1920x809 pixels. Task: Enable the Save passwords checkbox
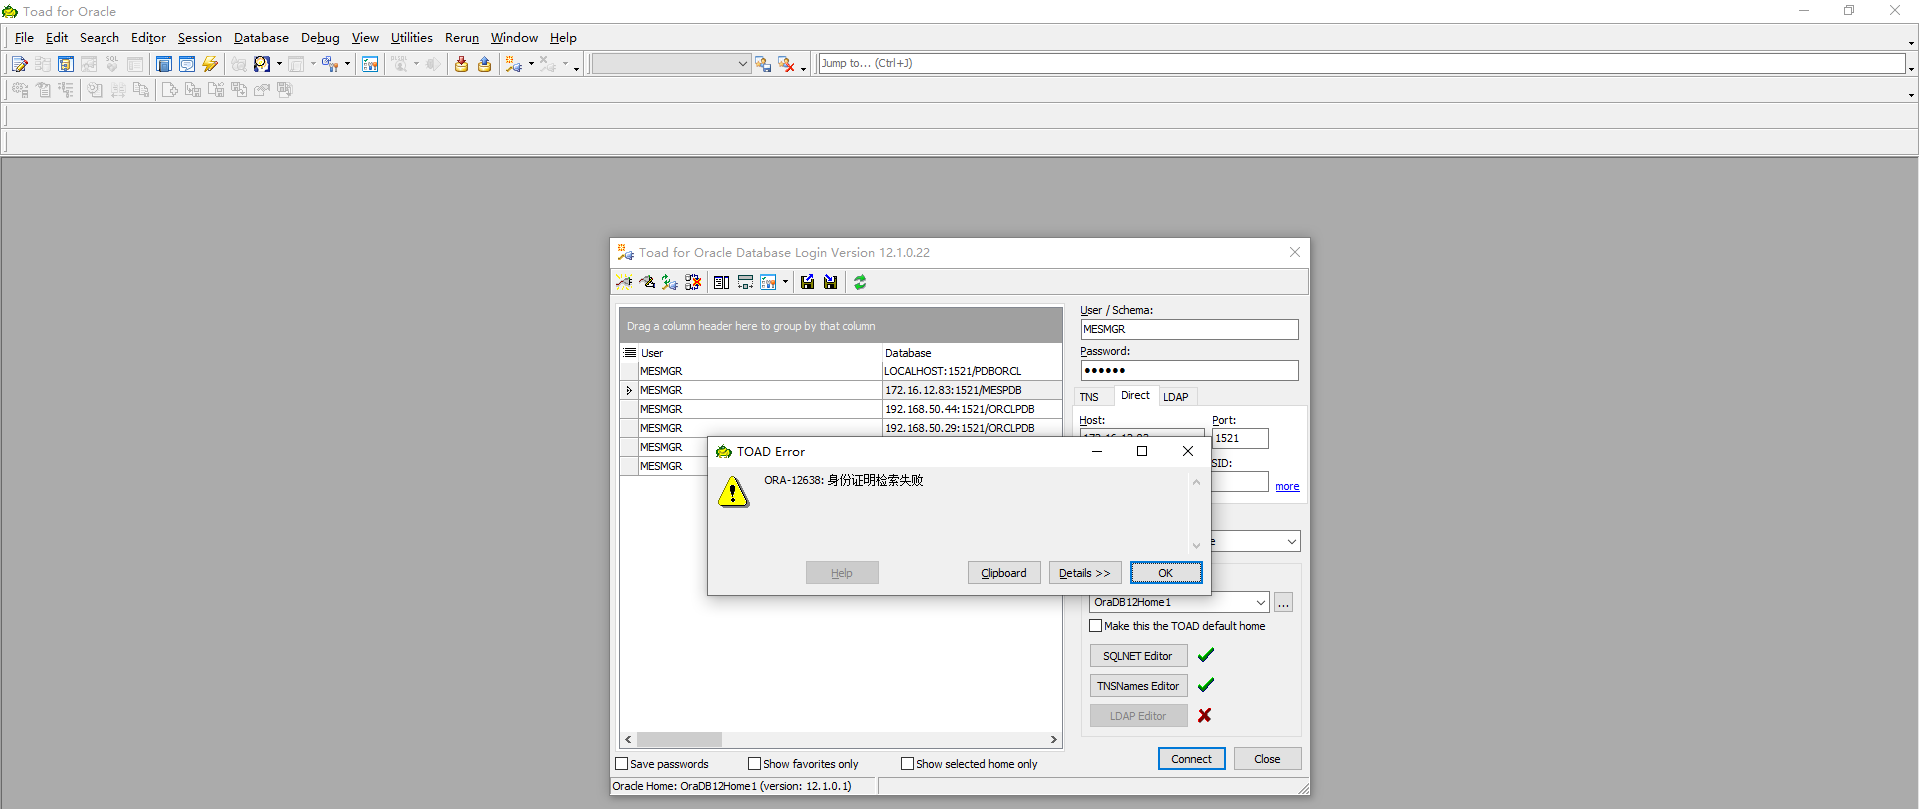tap(622, 764)
